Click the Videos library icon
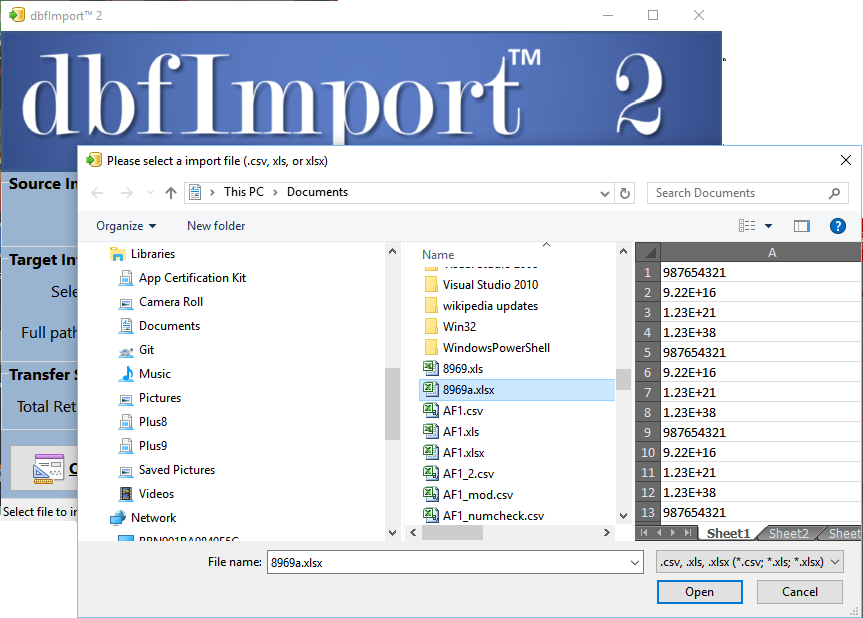The height and width of the screenshot is (618, 863). click(x=126, y=494)
